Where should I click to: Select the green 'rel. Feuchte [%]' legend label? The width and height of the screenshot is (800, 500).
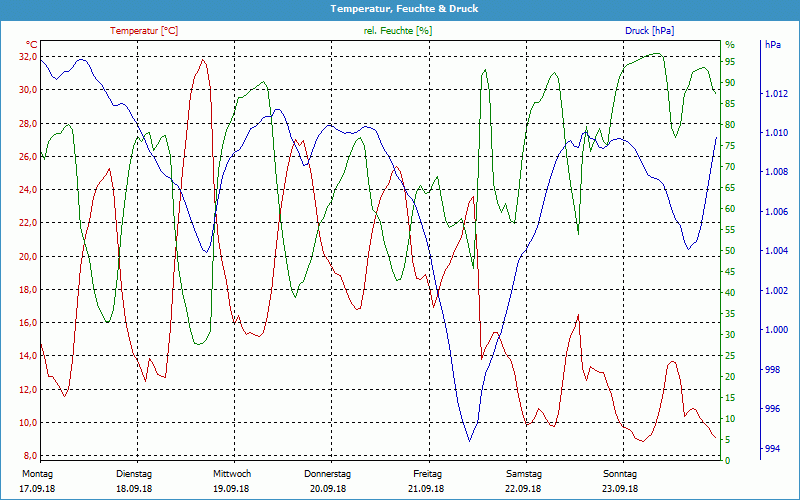point(398,31)
